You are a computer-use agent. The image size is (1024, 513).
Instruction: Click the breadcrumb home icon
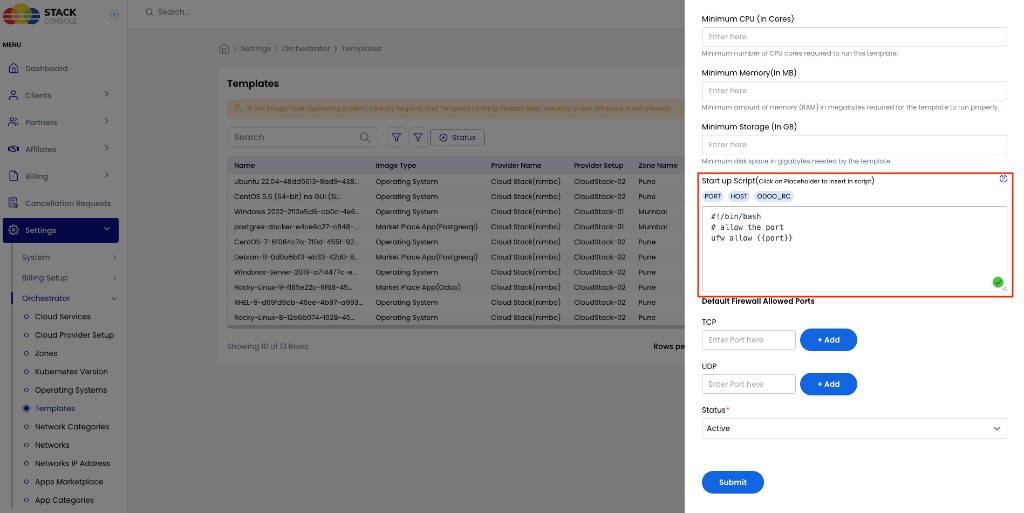pyautogui.click(x=224, y=48)
